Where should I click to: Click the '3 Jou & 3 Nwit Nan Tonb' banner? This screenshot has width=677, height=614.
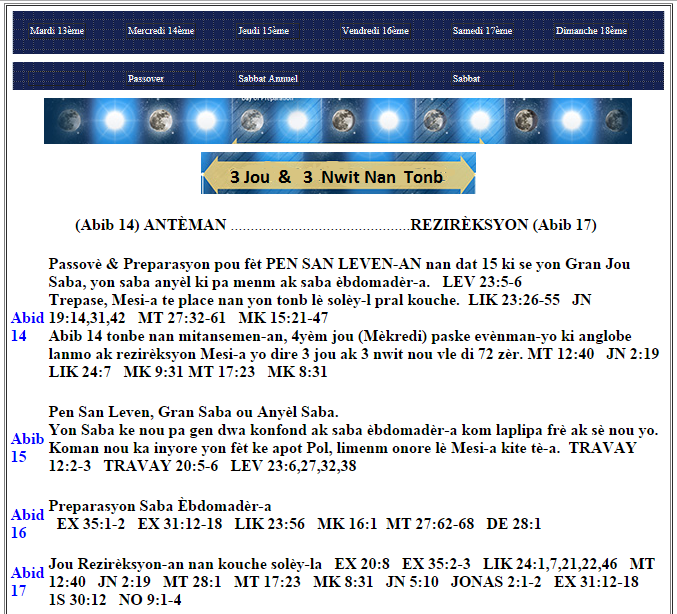point(338,175)
